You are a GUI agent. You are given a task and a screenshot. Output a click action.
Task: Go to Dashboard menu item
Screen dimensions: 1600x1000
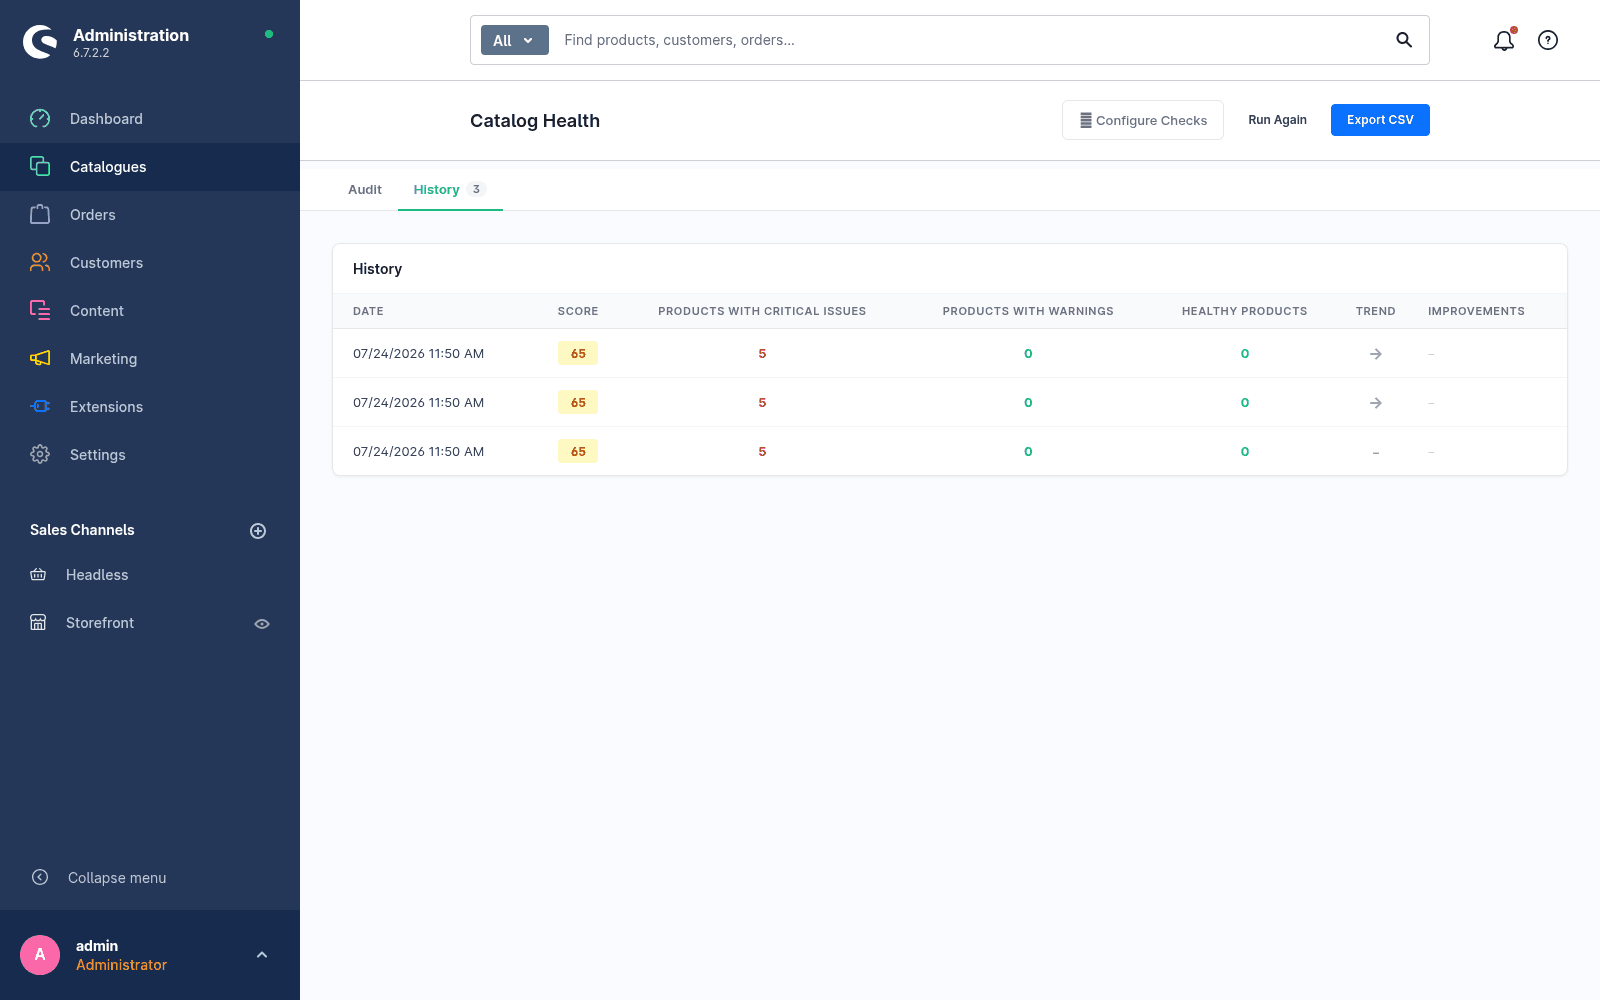tap(150, 119)
